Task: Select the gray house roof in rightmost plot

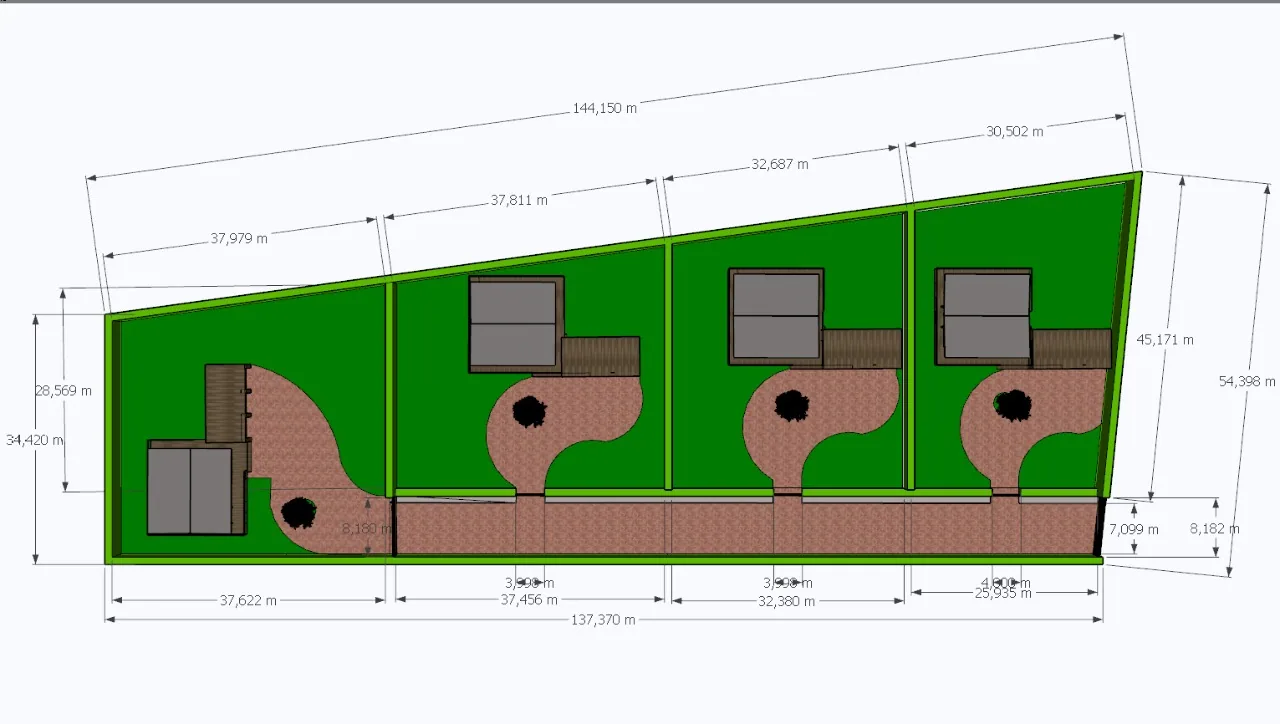Action: [x=987, y=316]
